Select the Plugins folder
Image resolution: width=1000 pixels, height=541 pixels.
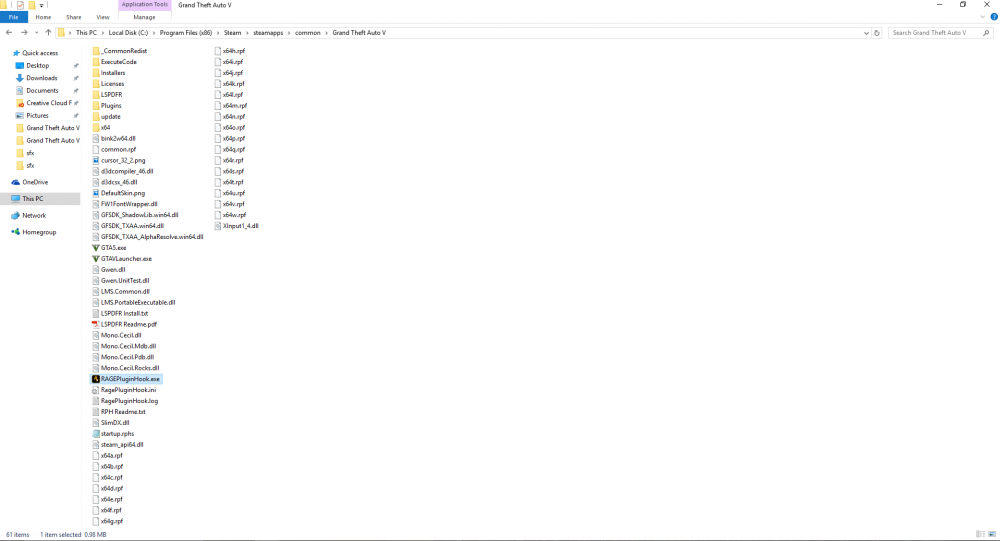pyautogui.click(x=106, y=105)
